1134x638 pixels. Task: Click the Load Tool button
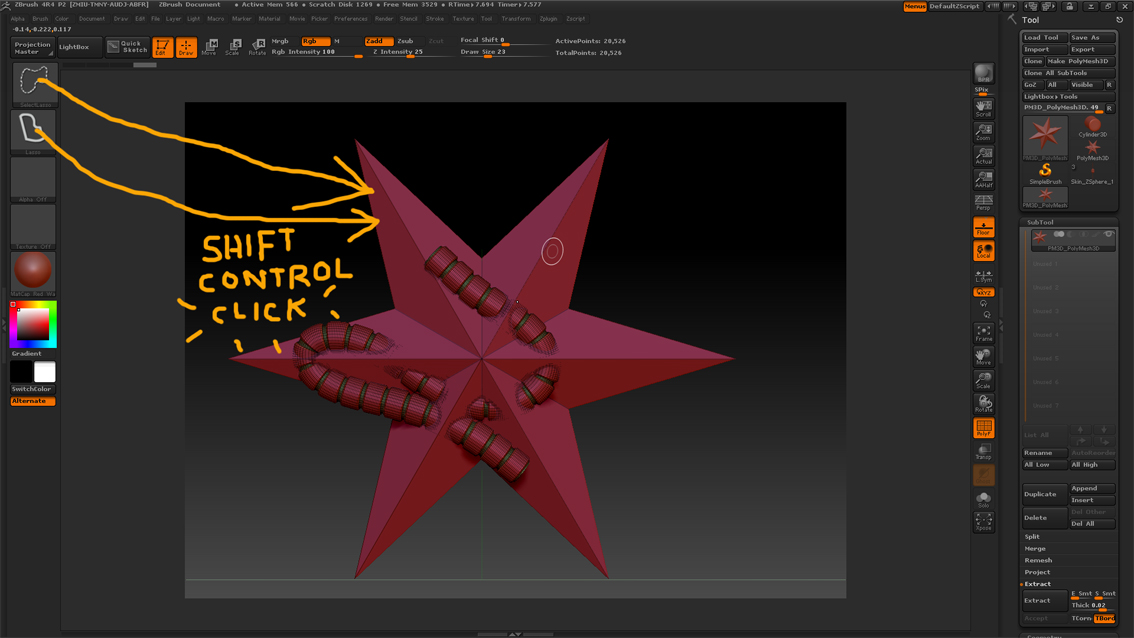pyautogui.click(x=1044, y=38)
